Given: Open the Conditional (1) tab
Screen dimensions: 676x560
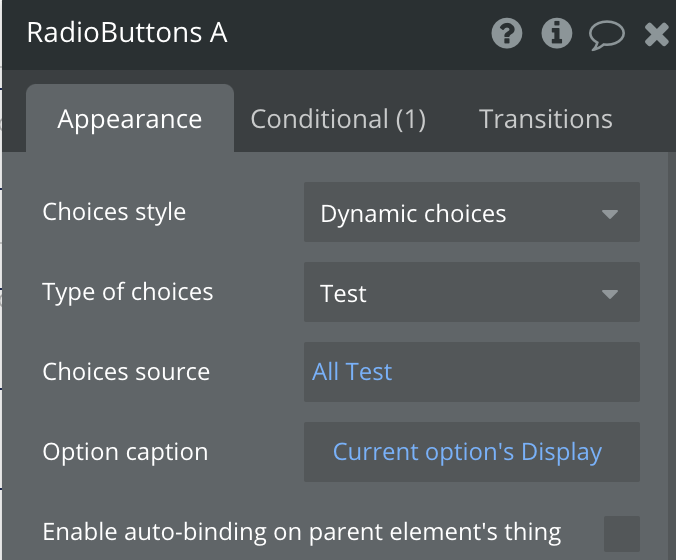Looking at the screenshot, I should (338, 119).
